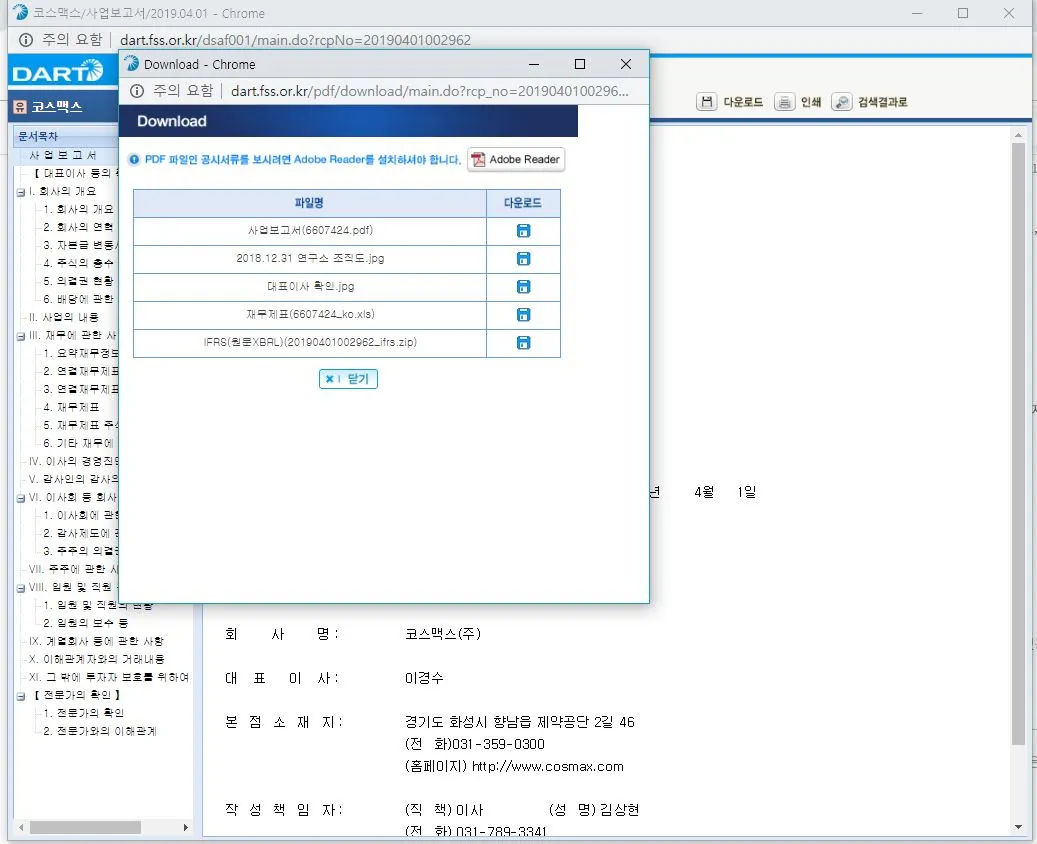The height and width of the screenshot is (844, 1037).
Task: Select 4. 재무제표 tree item
Action: (x=71, y=407)
